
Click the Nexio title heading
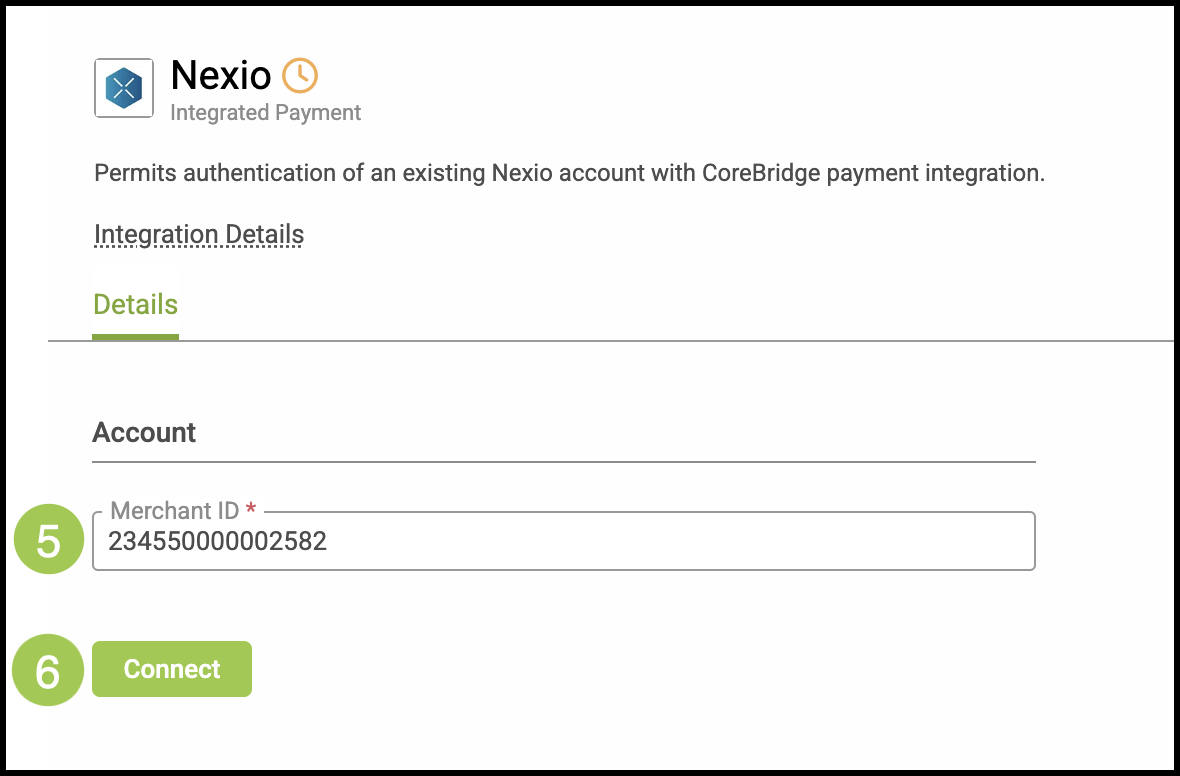click(220, 76)
